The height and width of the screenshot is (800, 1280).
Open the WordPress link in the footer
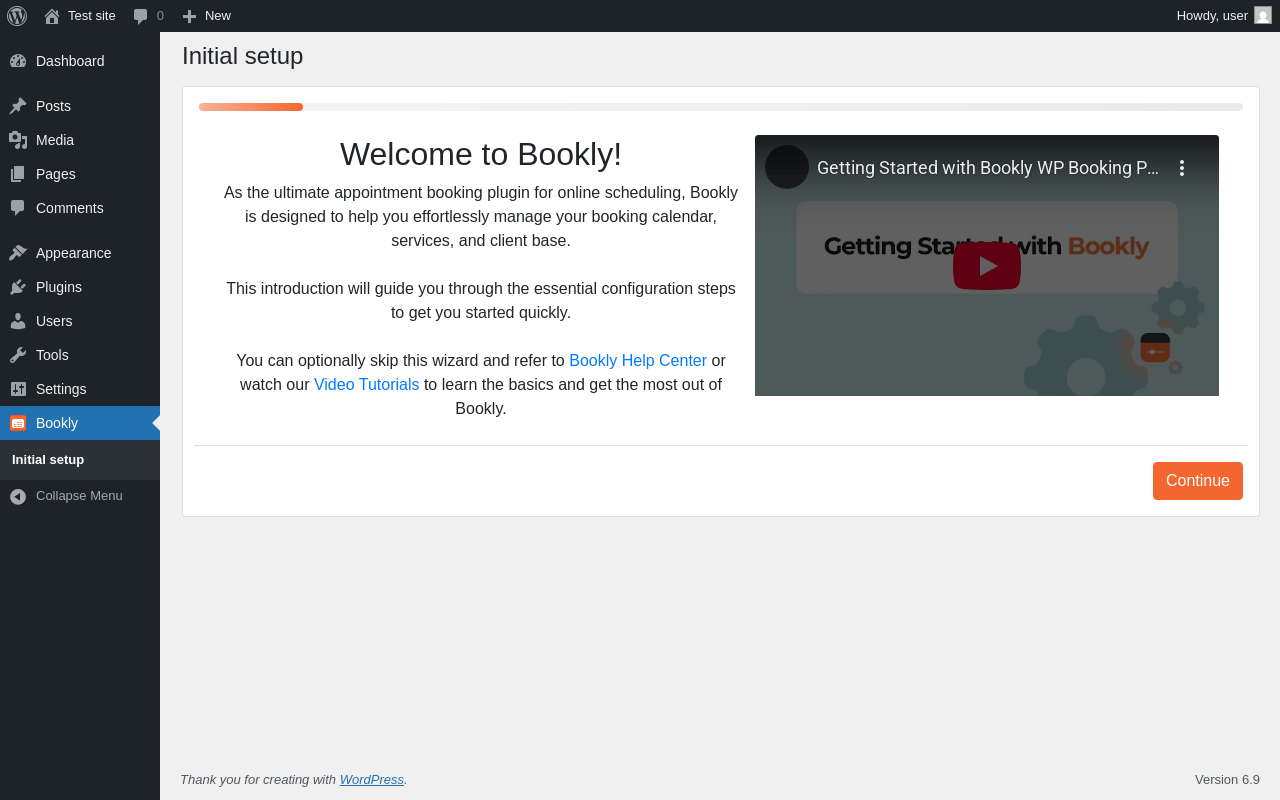[372, 779]
